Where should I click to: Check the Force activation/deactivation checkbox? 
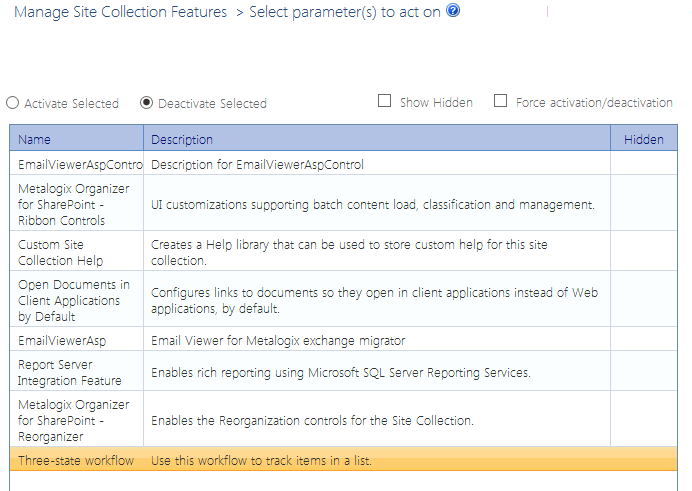click(x=501, y=101)
